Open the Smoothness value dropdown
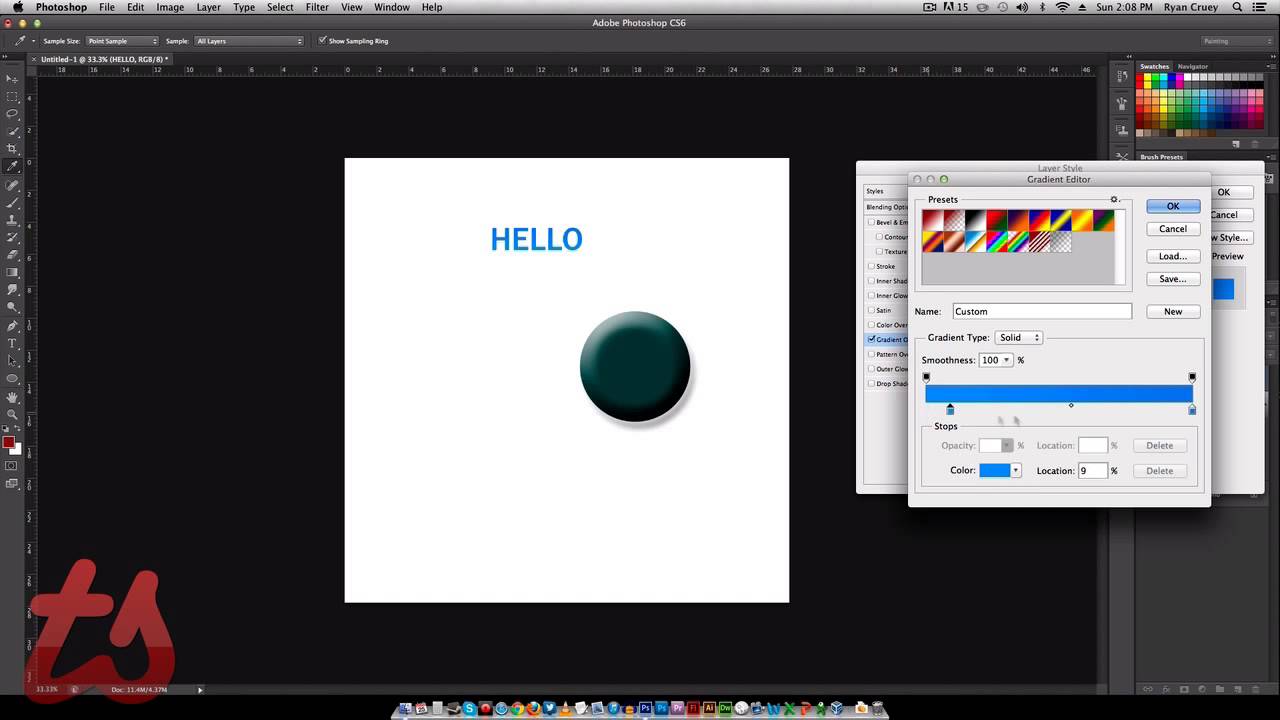1280x720 pixels. tap(1007, 360)
